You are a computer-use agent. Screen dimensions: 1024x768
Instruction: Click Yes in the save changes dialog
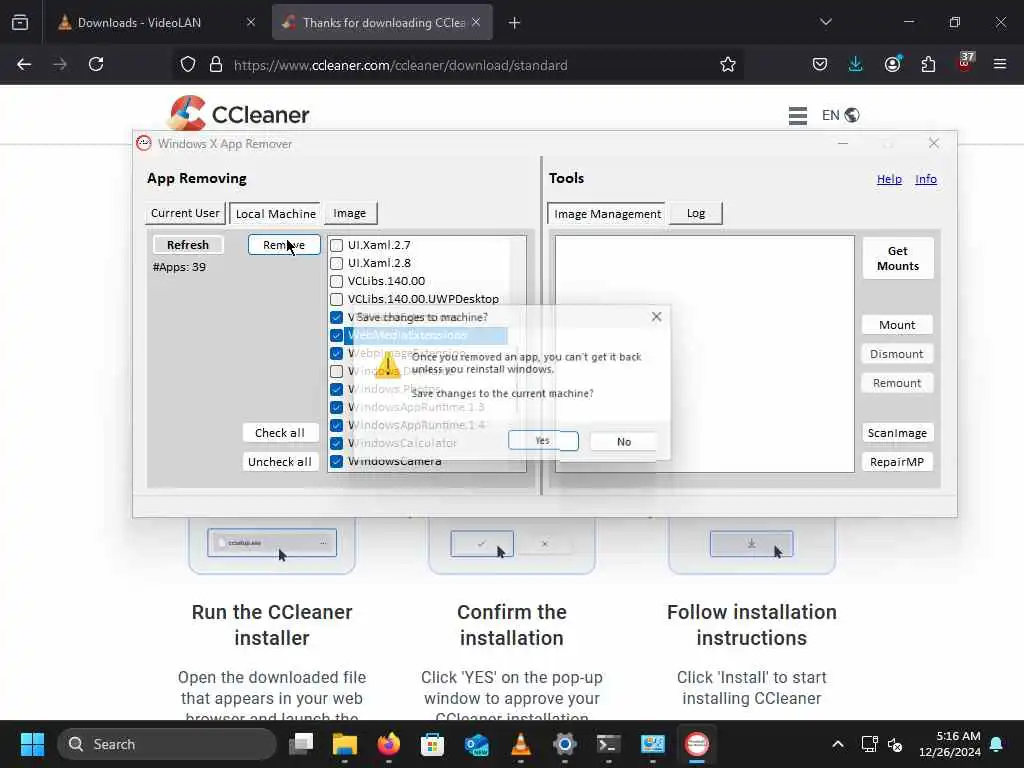click(543, 441)
